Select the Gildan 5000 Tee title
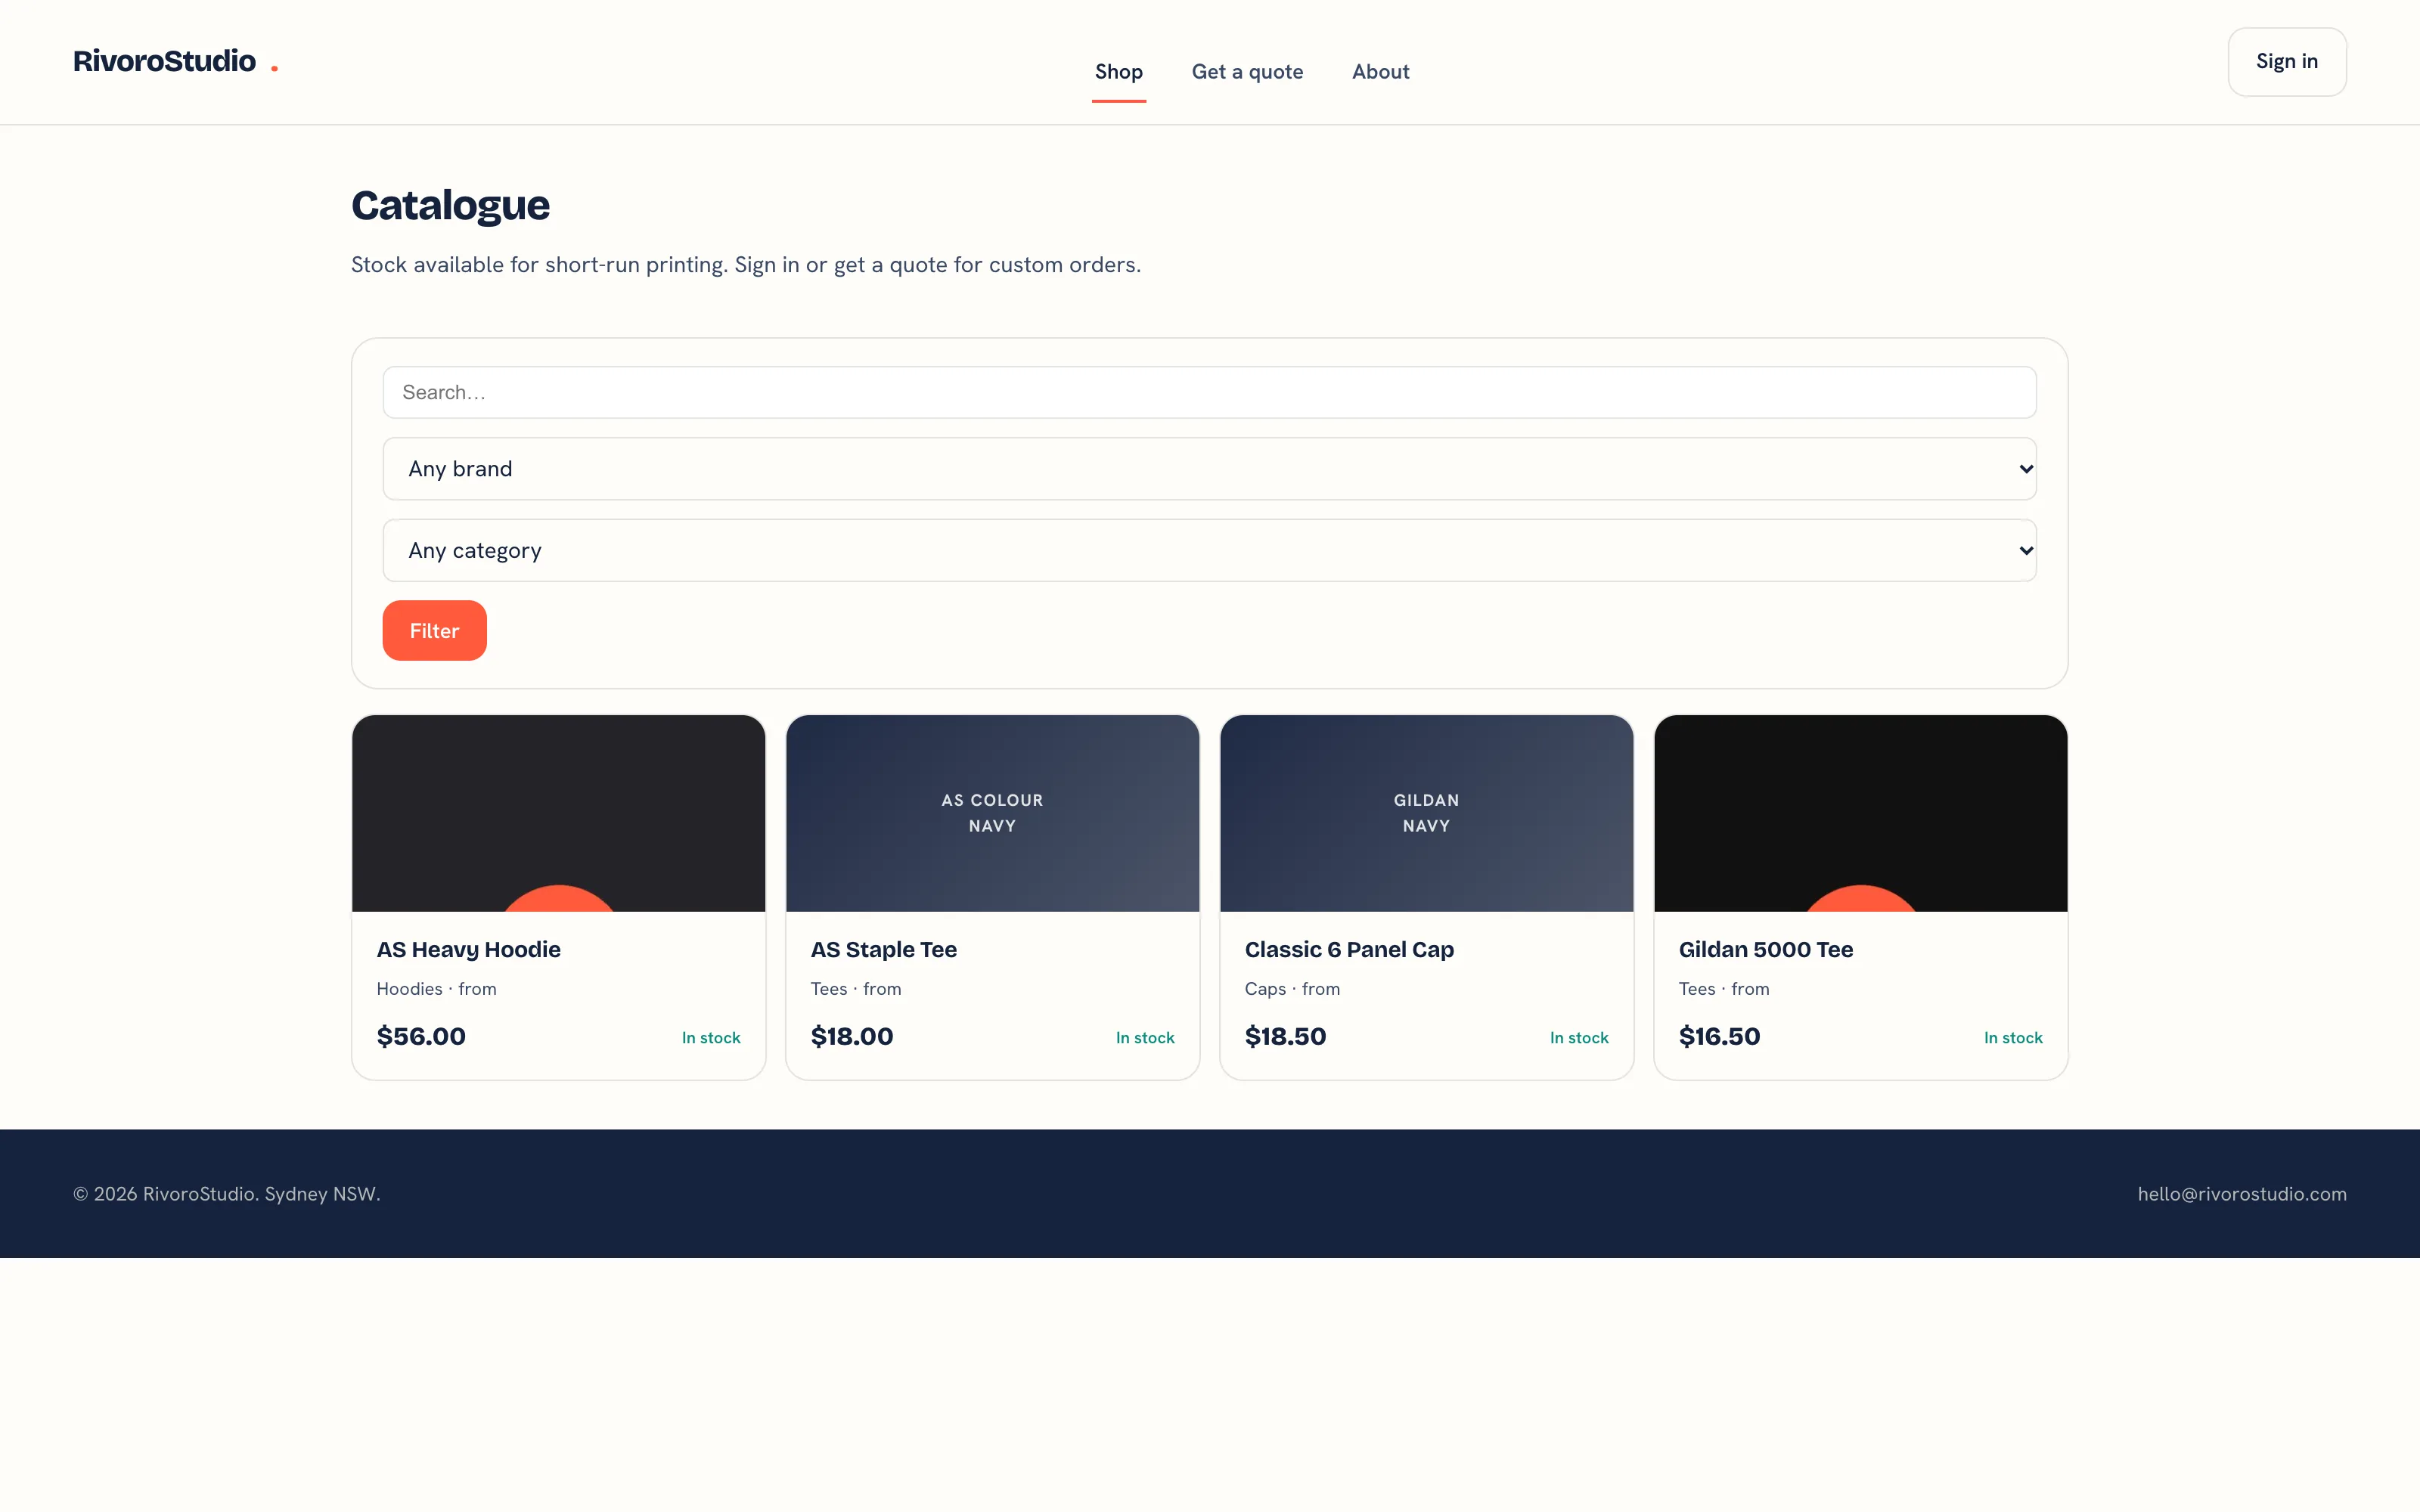 point(1765,949)
